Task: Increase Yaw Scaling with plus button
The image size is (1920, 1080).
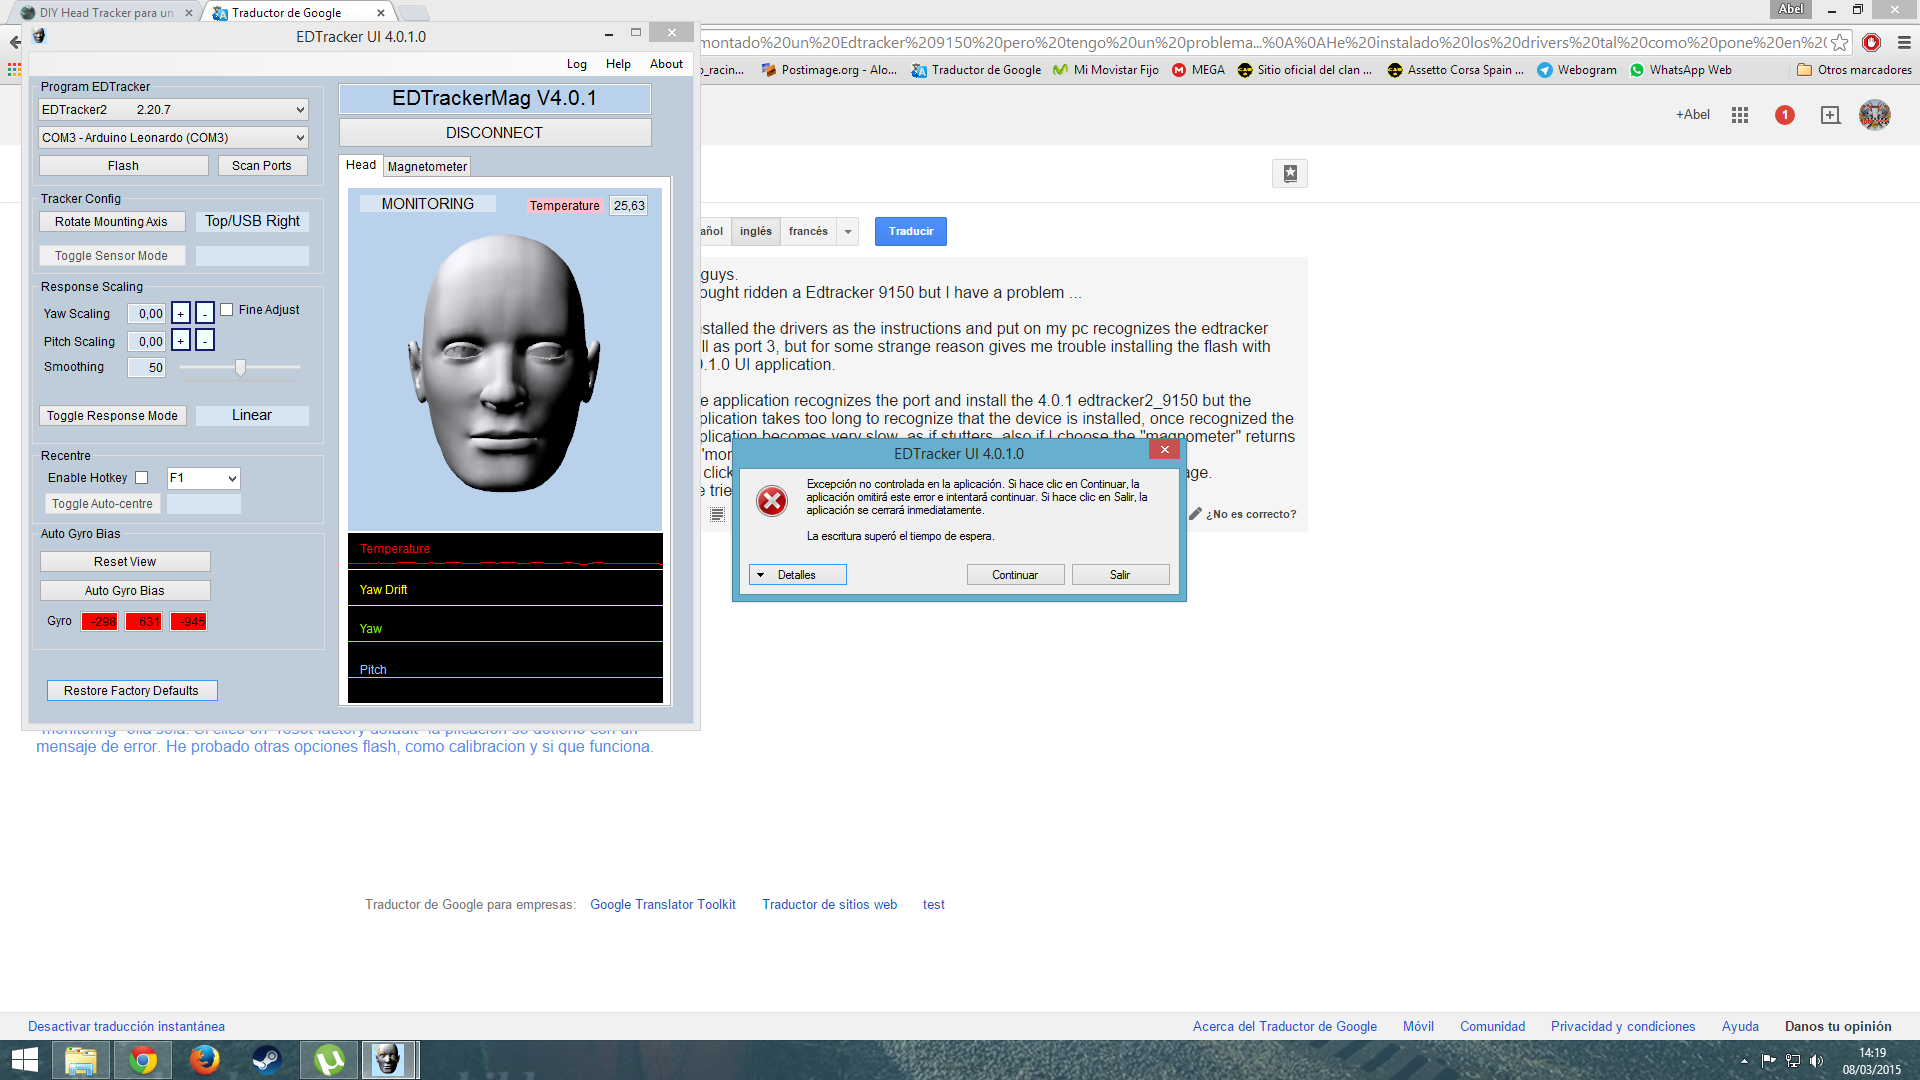Action: (x=181, y=313)
